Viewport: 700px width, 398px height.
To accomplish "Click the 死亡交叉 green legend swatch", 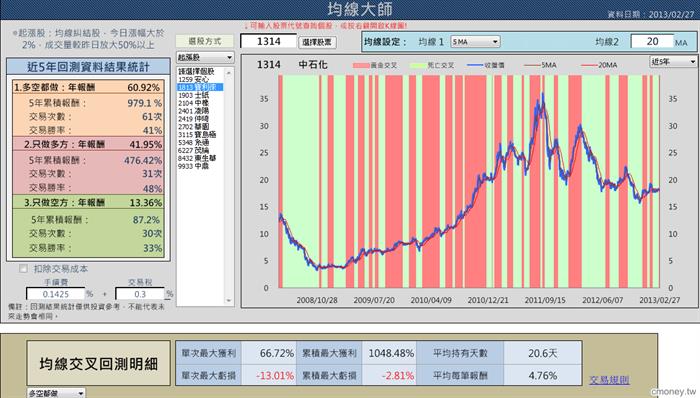I will (418, 65).
